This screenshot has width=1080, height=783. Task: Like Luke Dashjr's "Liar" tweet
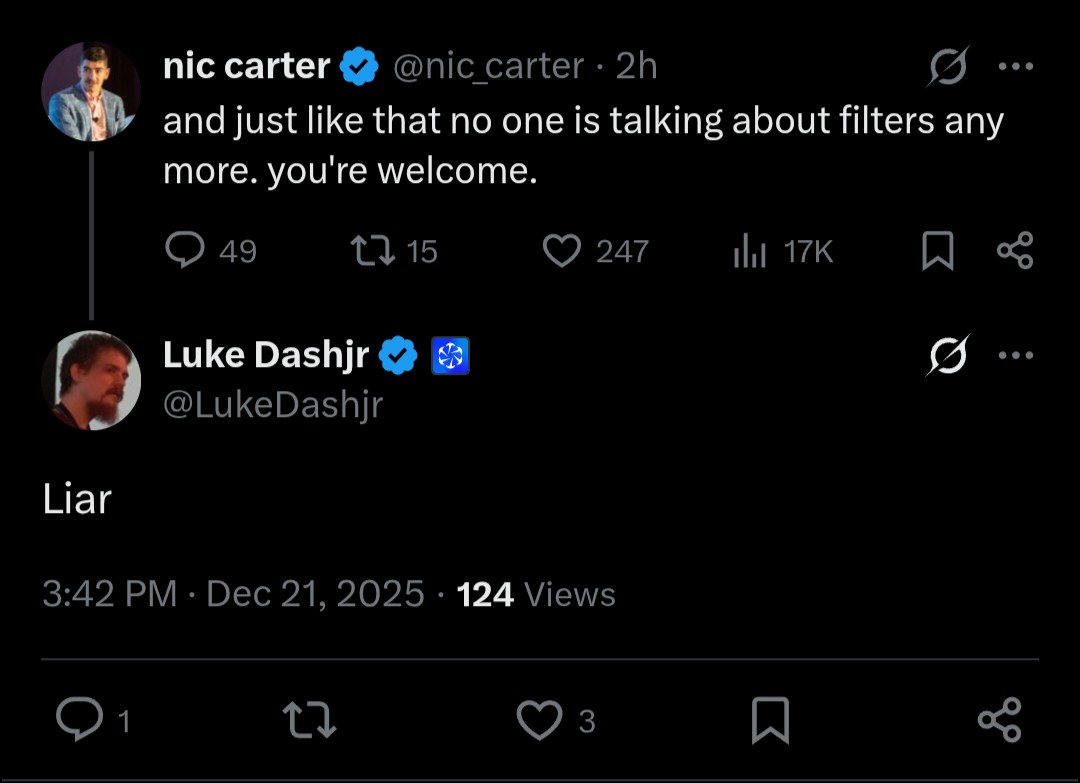pos(539,720)
